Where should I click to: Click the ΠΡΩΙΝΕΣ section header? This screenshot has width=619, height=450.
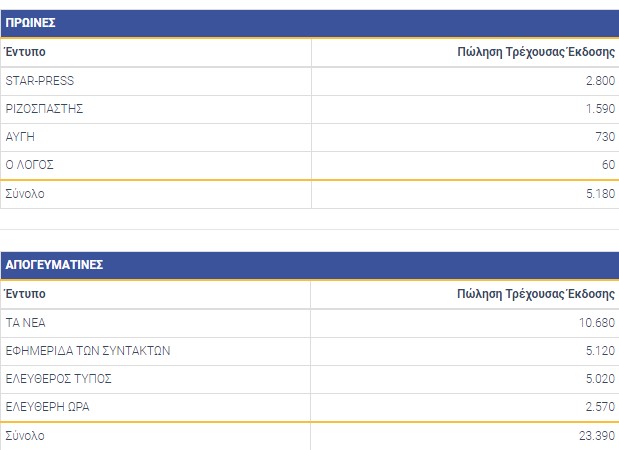[29, 23]
